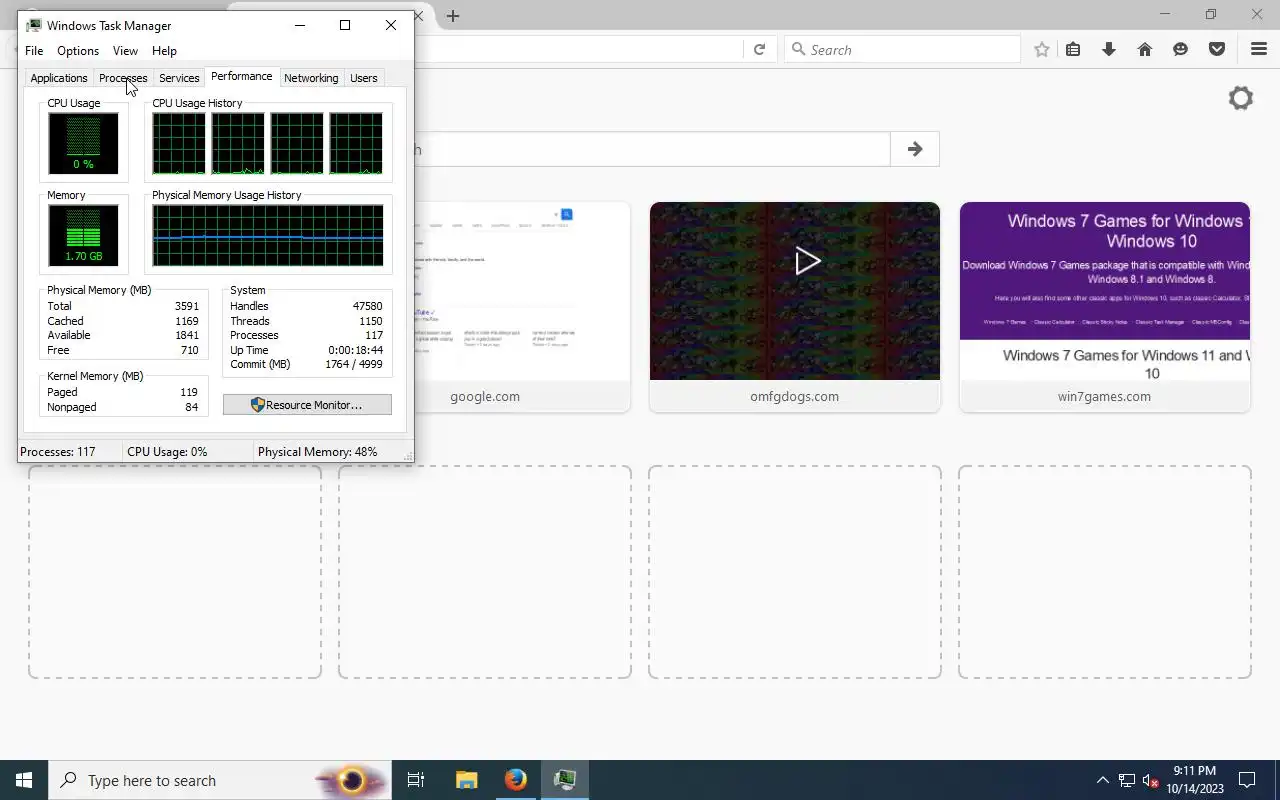This screenshot has height=800, width=1280.
Task: Click the Physical Memory 48% status text
Action: [x=317, y=452]
